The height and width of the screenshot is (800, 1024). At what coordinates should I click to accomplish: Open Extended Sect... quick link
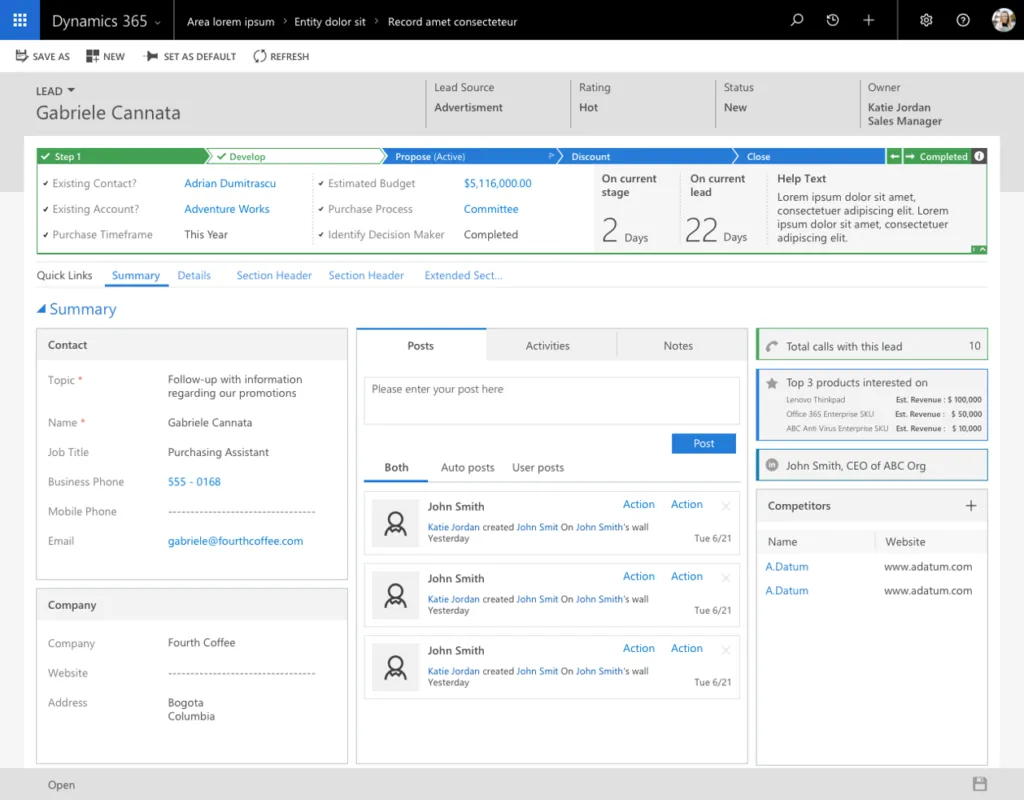(463, 276)
